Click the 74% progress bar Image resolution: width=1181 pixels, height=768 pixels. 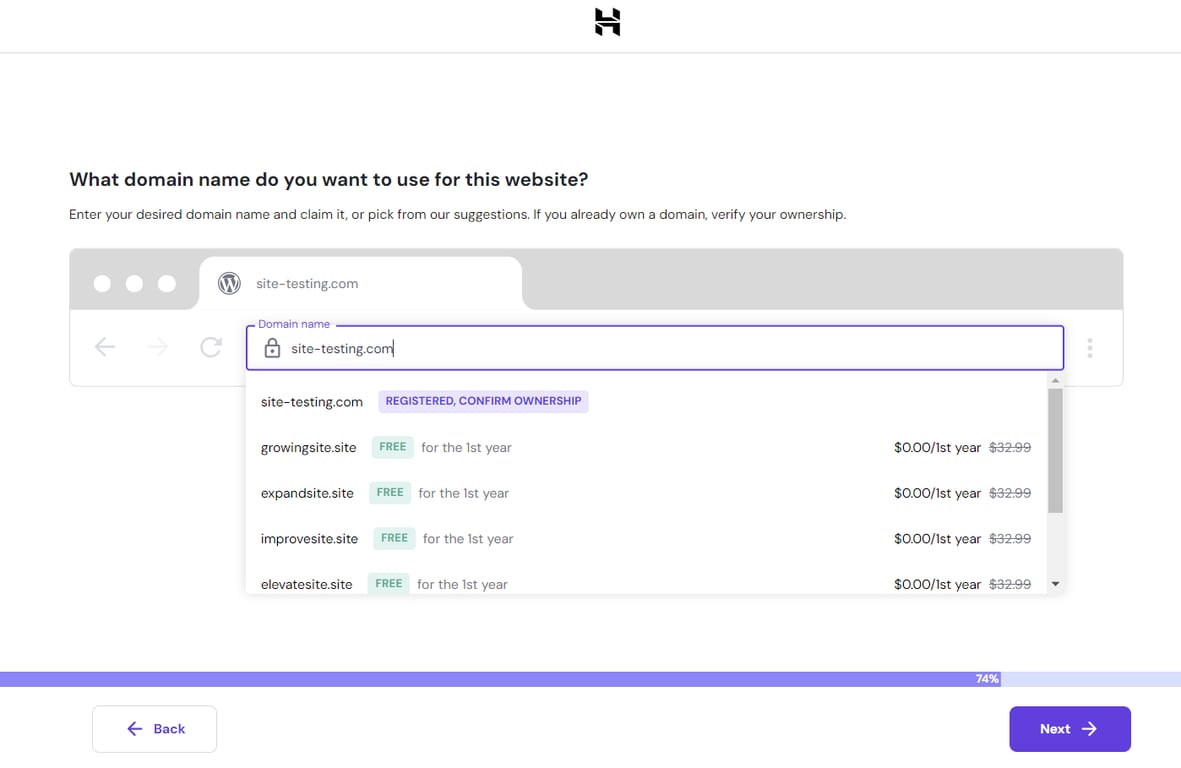tap(985, 678)
